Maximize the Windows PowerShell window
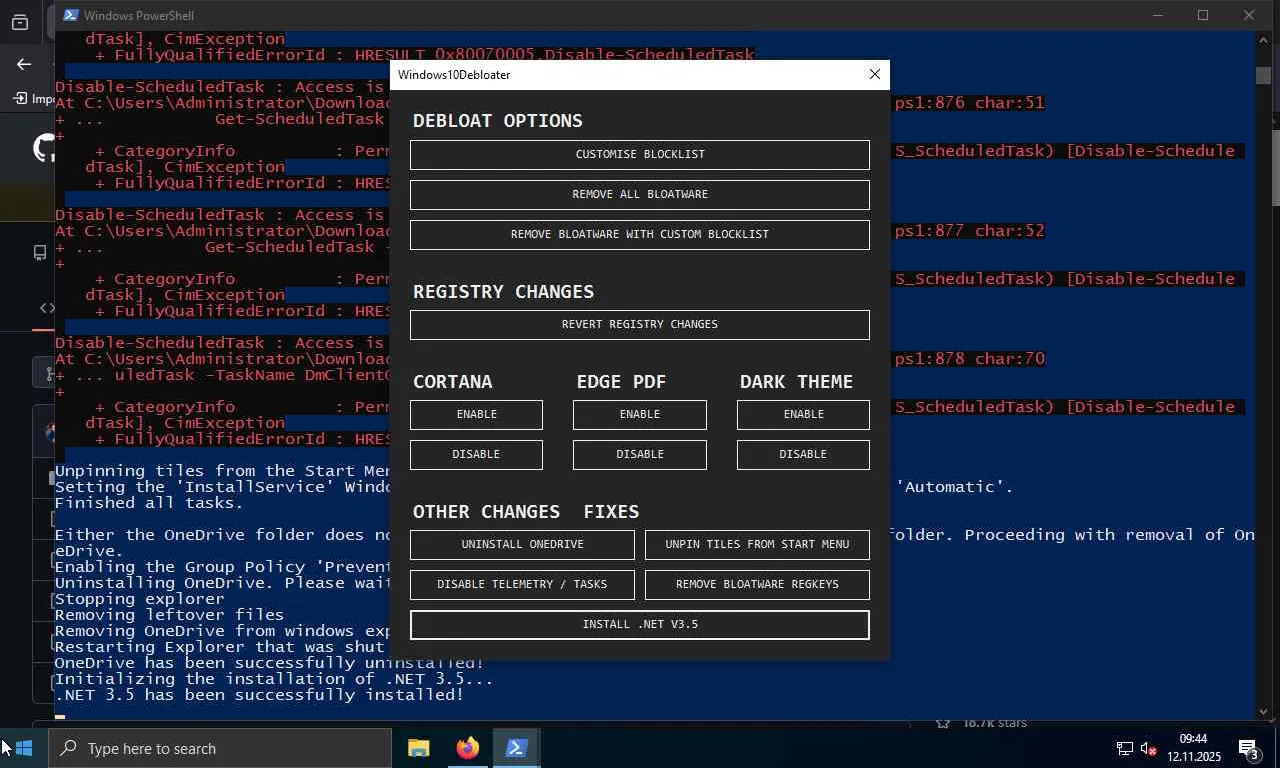 click(x=1203, y=15)
